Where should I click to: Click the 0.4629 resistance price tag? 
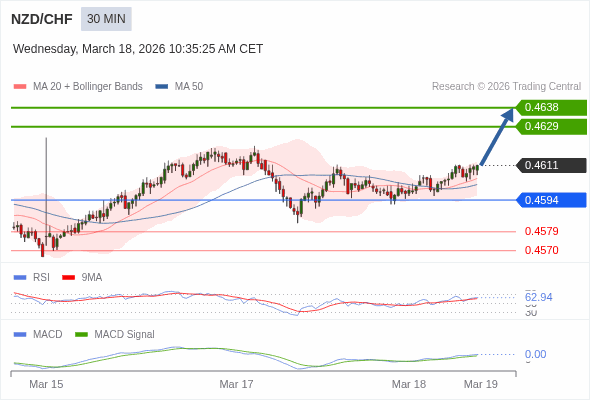pyautogui.click(x=551, y=126)
